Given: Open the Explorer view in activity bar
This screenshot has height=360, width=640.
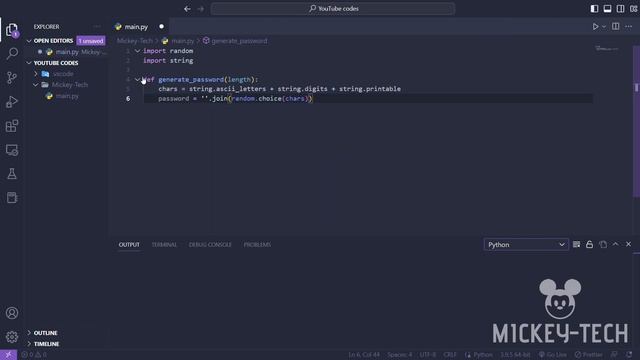Looking at the screenshot, I should pos(12,29).
